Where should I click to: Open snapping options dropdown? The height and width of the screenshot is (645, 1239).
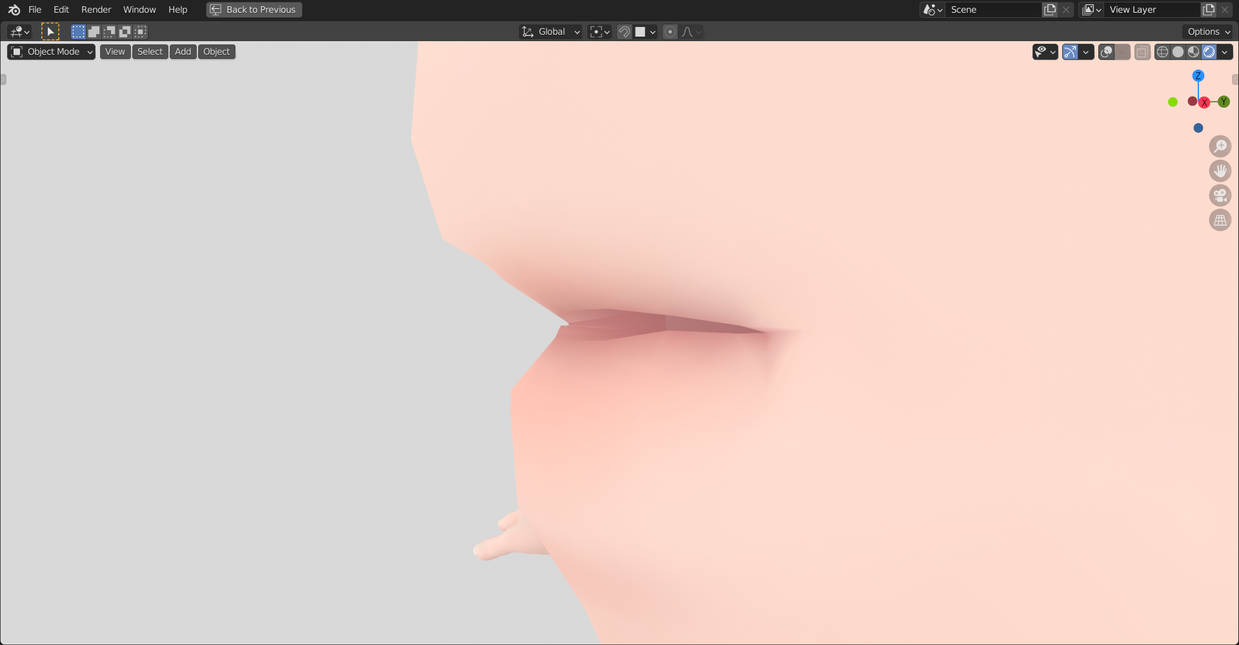[645, 32]
